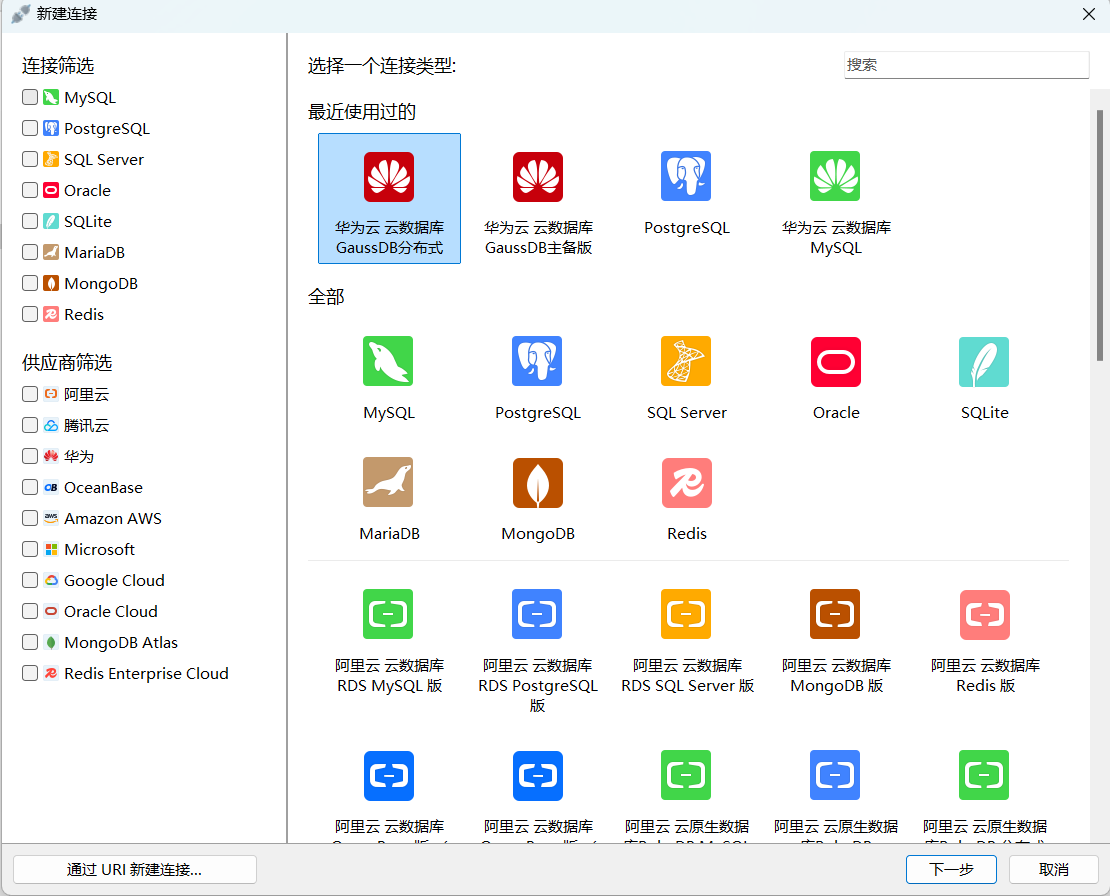This screenshot has width=1110, height=896.
Task: Click second blue 阿里云 云数据库 icon in bottom row
Action: [x=538, y=776]
